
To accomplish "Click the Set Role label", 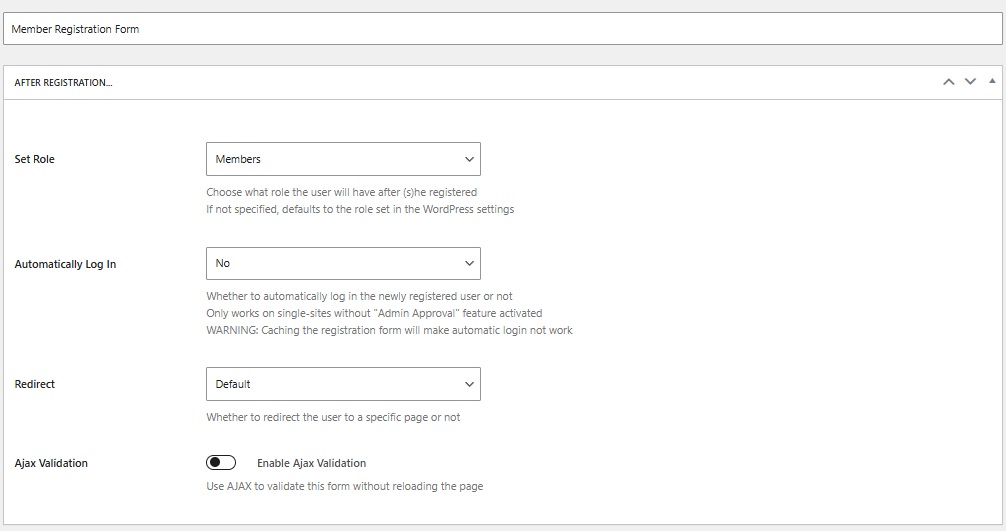I will tap(35, 159).
